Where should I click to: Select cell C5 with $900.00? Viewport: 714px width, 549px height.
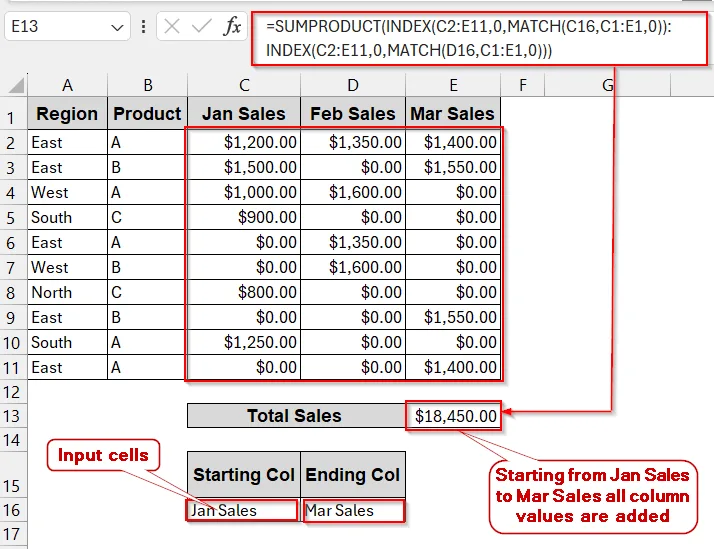click(244, 218)
